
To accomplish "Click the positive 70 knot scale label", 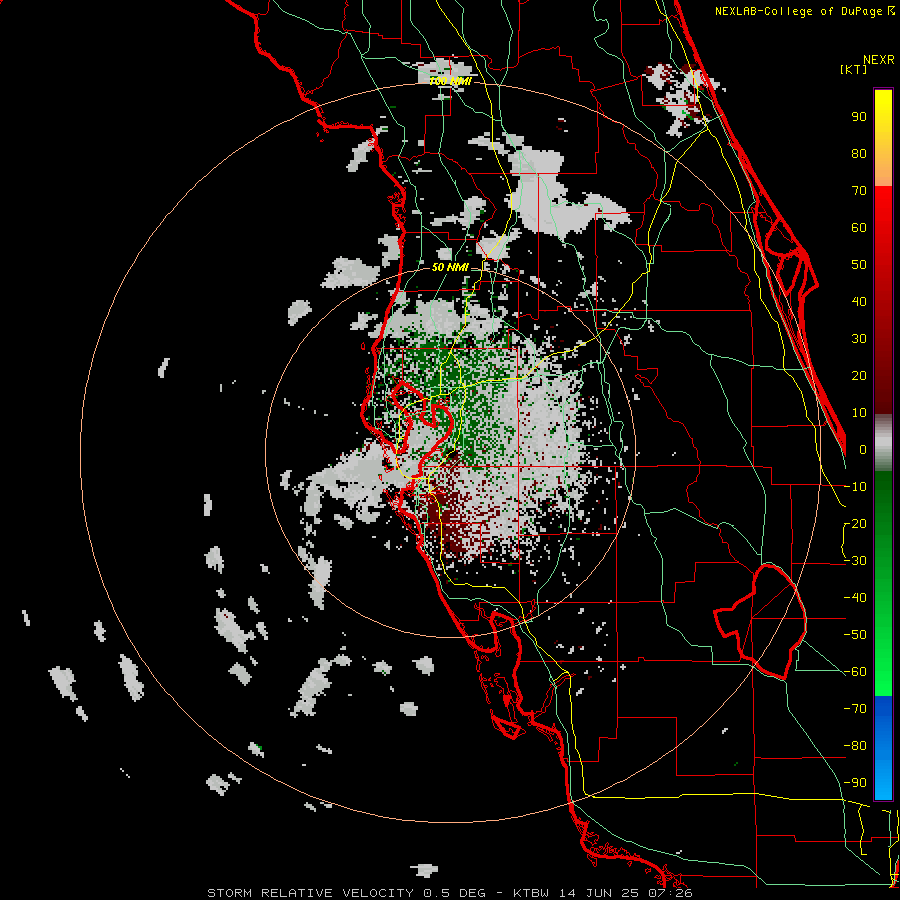I will pyautogui.click(x=859, y=191).
